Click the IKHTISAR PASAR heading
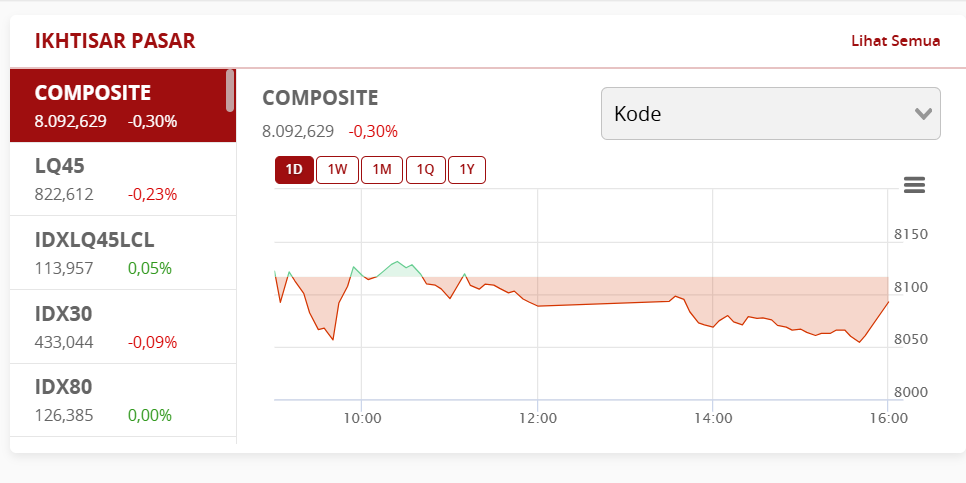 pyautogui.click(x=115, y=41)
